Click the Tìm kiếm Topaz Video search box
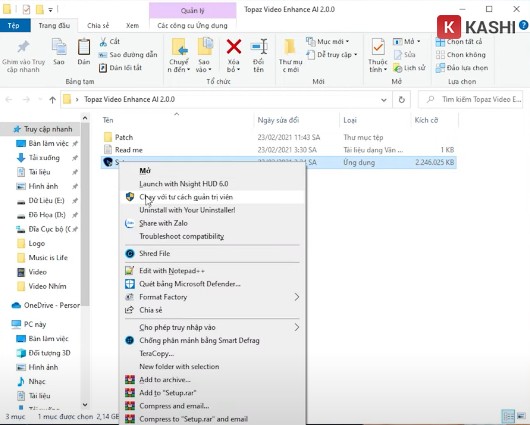This screenshot has width=530, height=425. 471,99
